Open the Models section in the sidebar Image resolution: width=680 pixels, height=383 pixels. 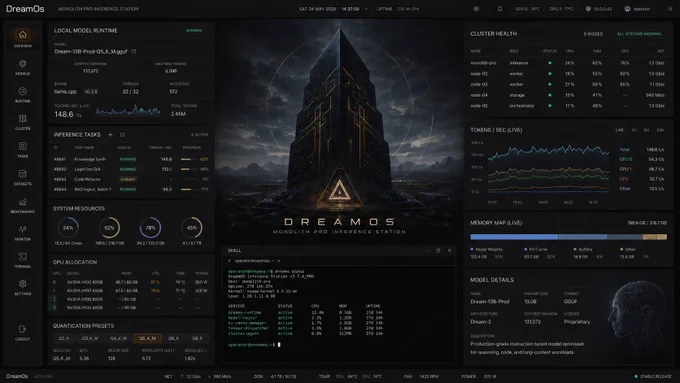23,64
